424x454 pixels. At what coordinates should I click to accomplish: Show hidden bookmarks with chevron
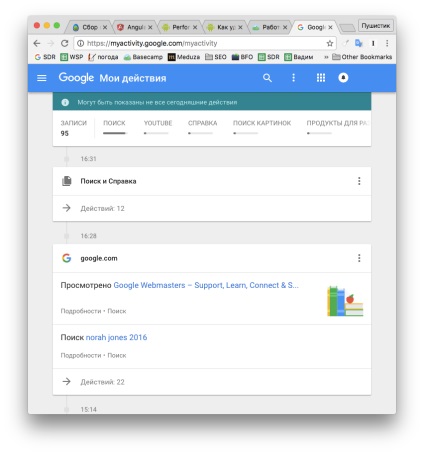click(326, 57)
